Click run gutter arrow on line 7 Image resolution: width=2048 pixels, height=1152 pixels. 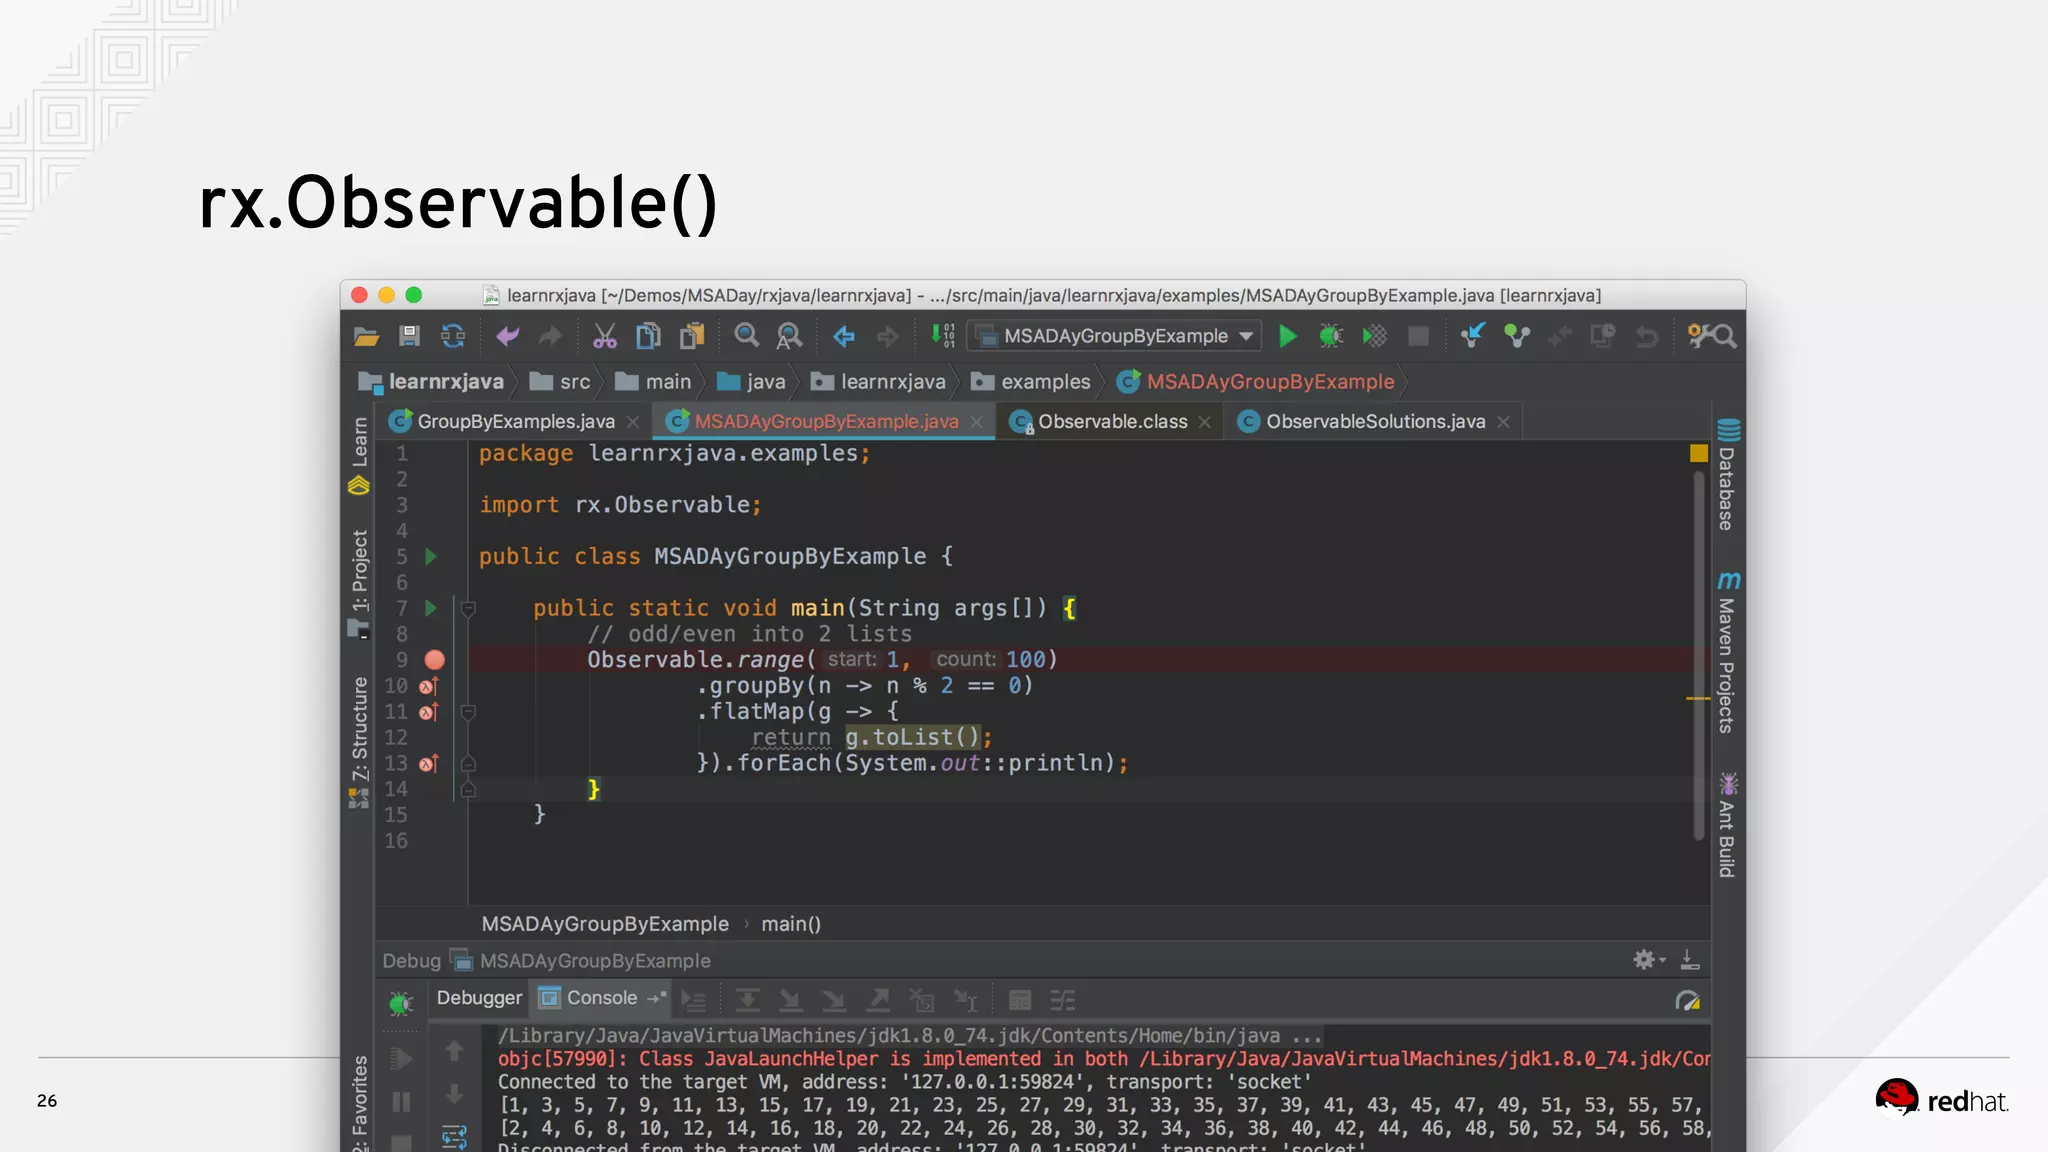pos(431,608)
